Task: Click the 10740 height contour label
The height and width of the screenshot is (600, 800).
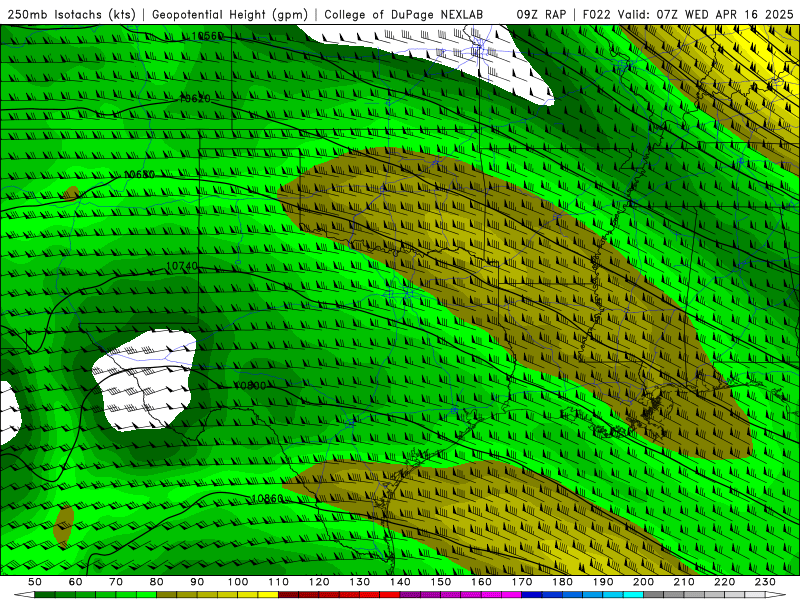Action: click(182, 266)
